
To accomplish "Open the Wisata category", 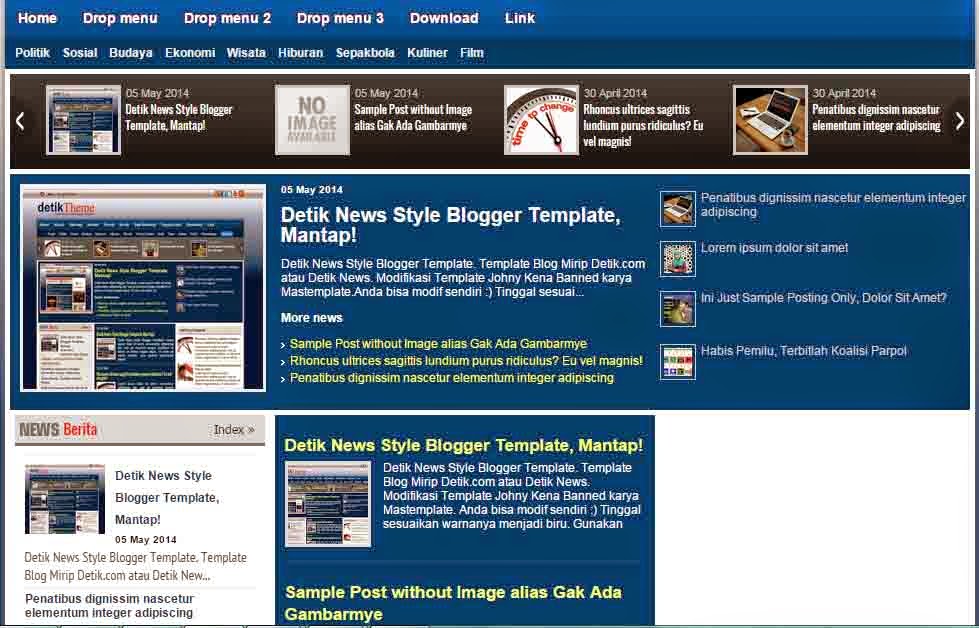I will click(246, 53).
